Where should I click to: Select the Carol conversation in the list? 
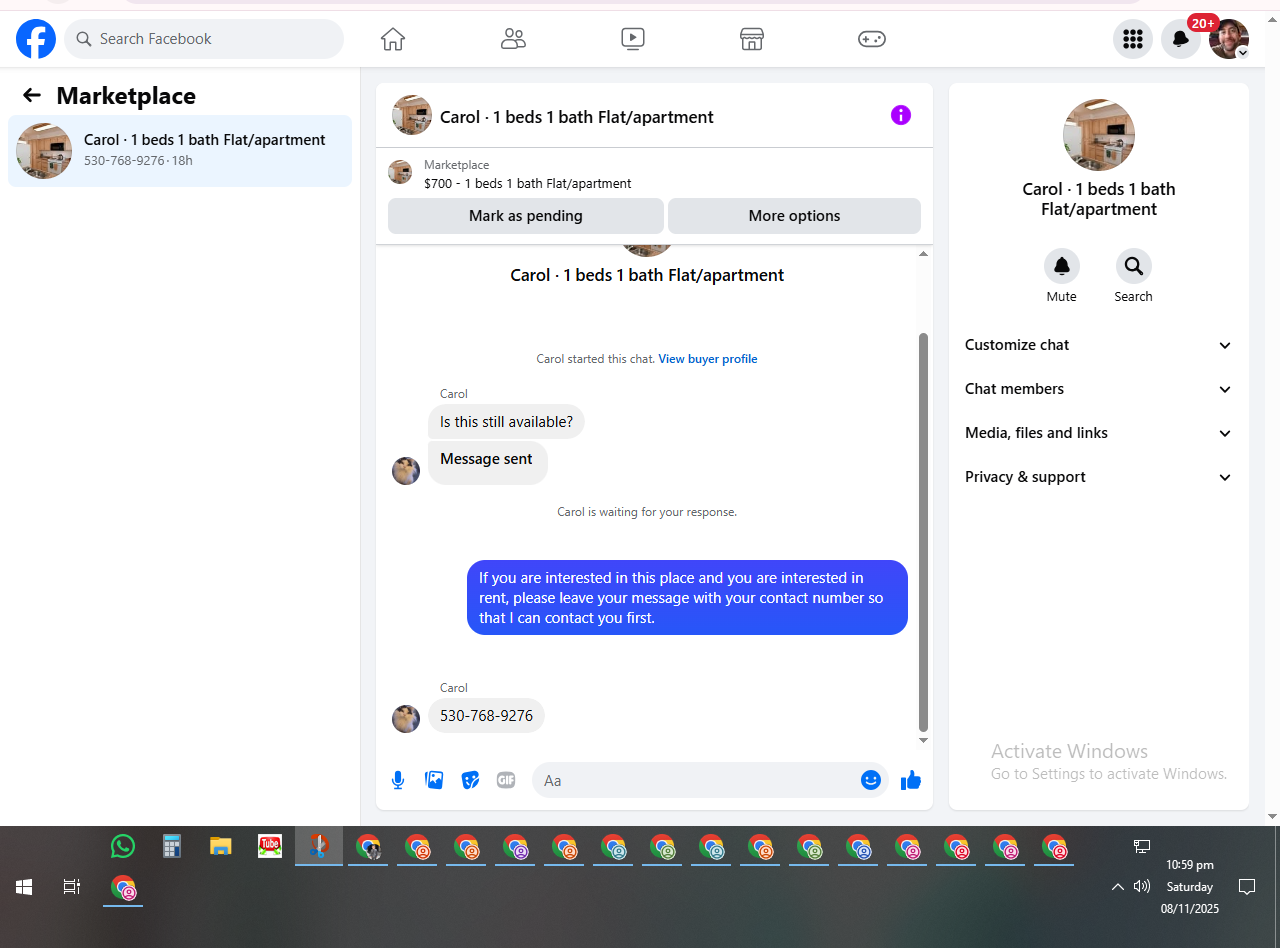click(180, 151)
